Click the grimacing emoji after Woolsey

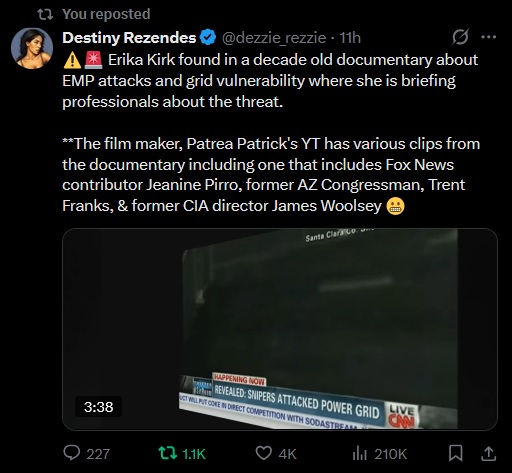[395, 206]
